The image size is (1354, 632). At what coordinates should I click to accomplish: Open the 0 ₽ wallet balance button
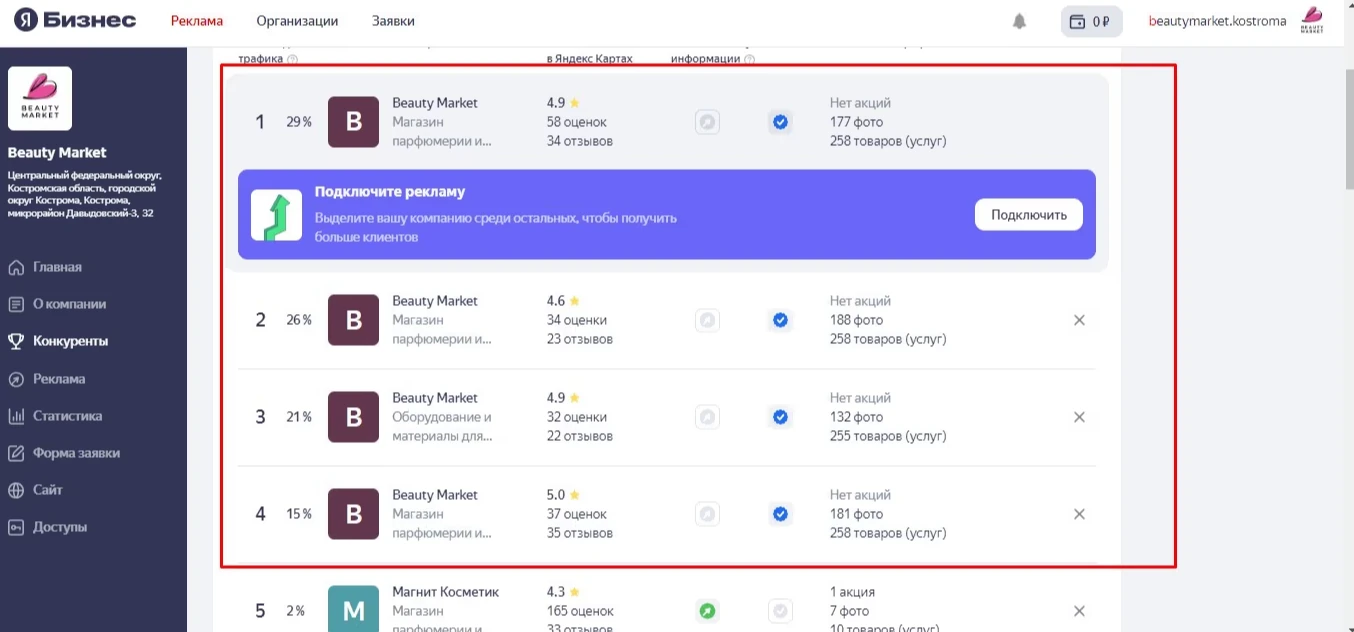tap(1091, 21)
